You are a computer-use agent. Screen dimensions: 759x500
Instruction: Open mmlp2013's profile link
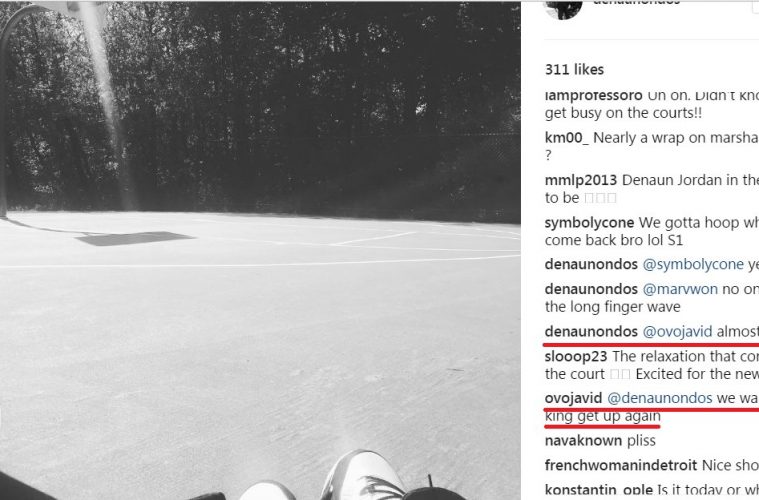[x=581, y=181]
